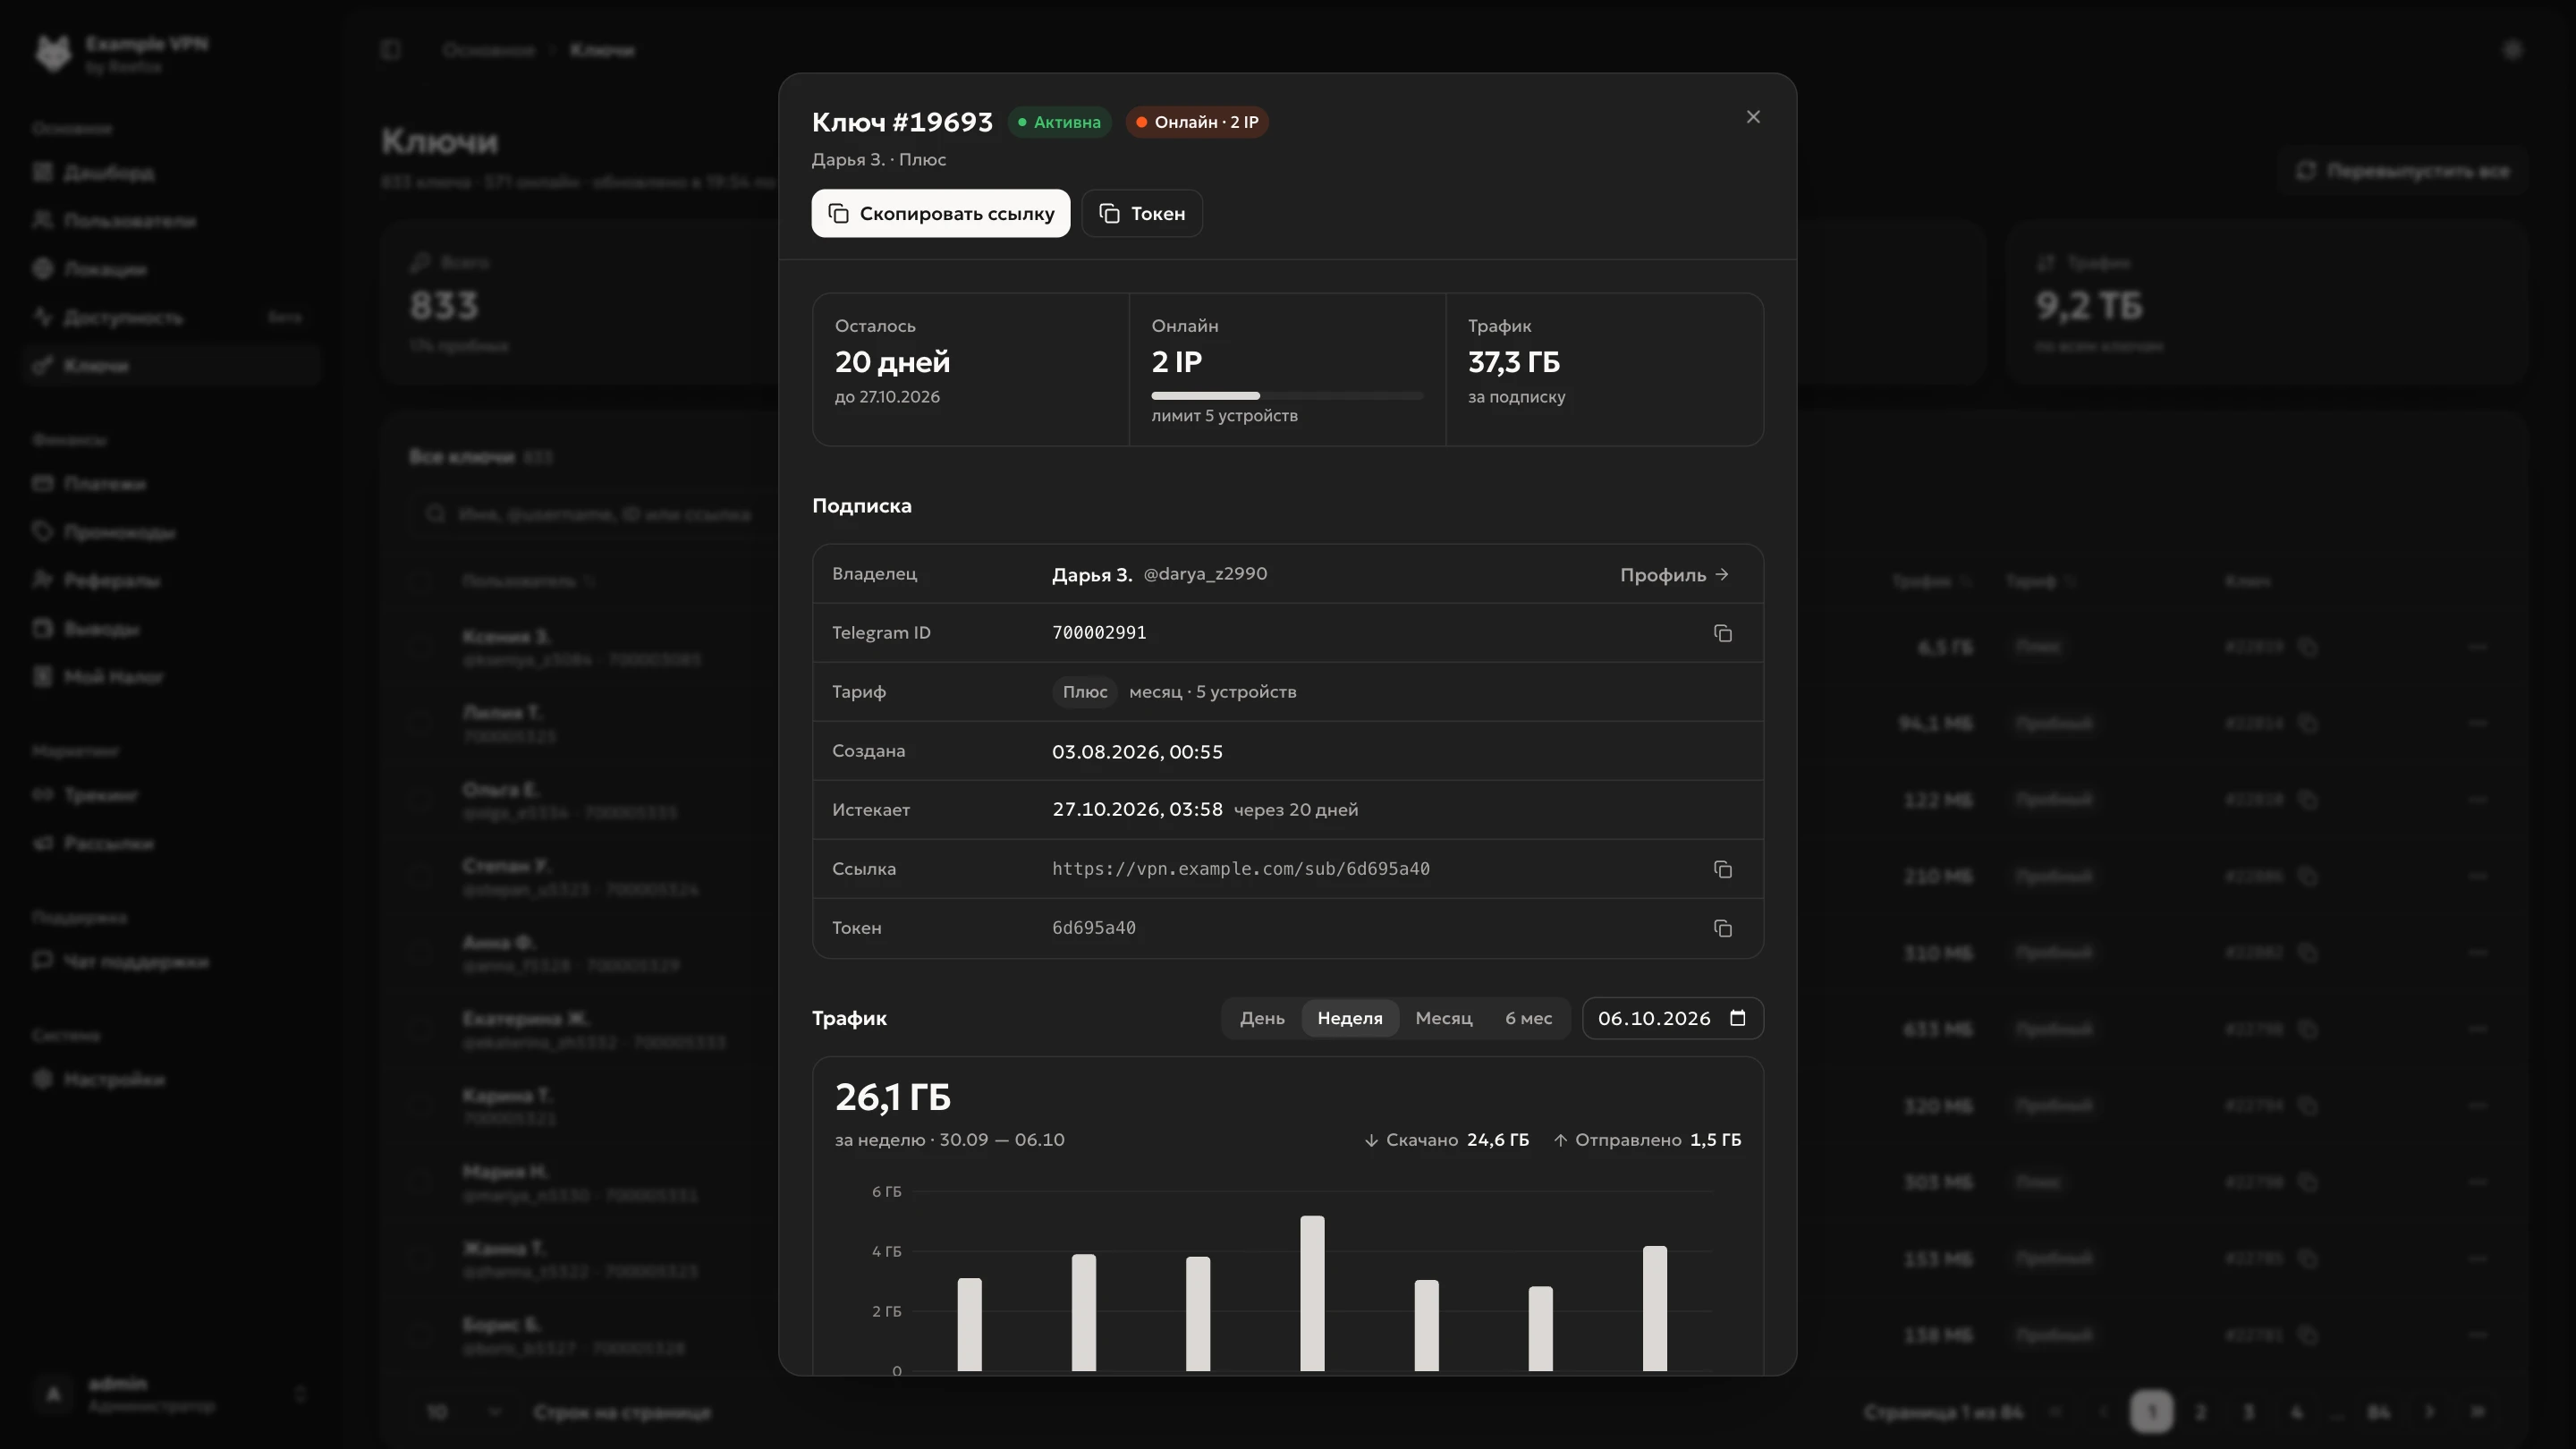
Task: Click the Онлайн · 2 IP badge
Action: (x=1197, y=122)
